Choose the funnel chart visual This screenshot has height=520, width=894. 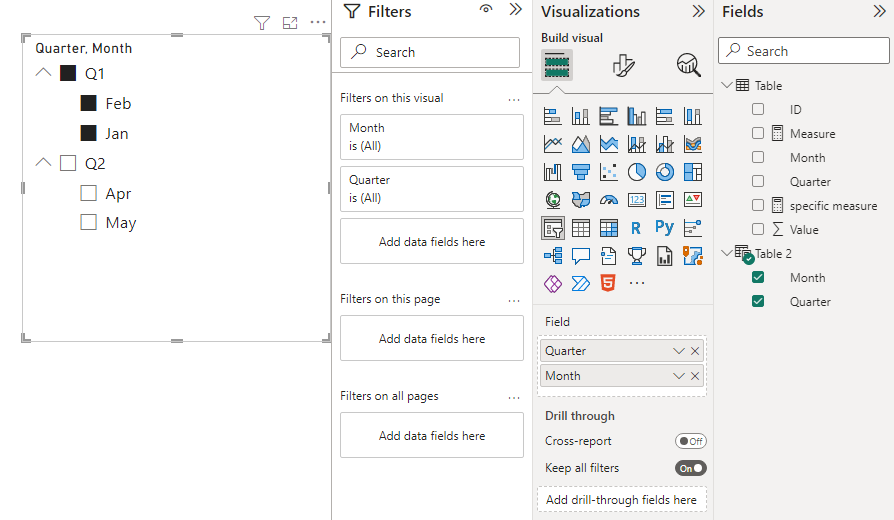point(580,172)
